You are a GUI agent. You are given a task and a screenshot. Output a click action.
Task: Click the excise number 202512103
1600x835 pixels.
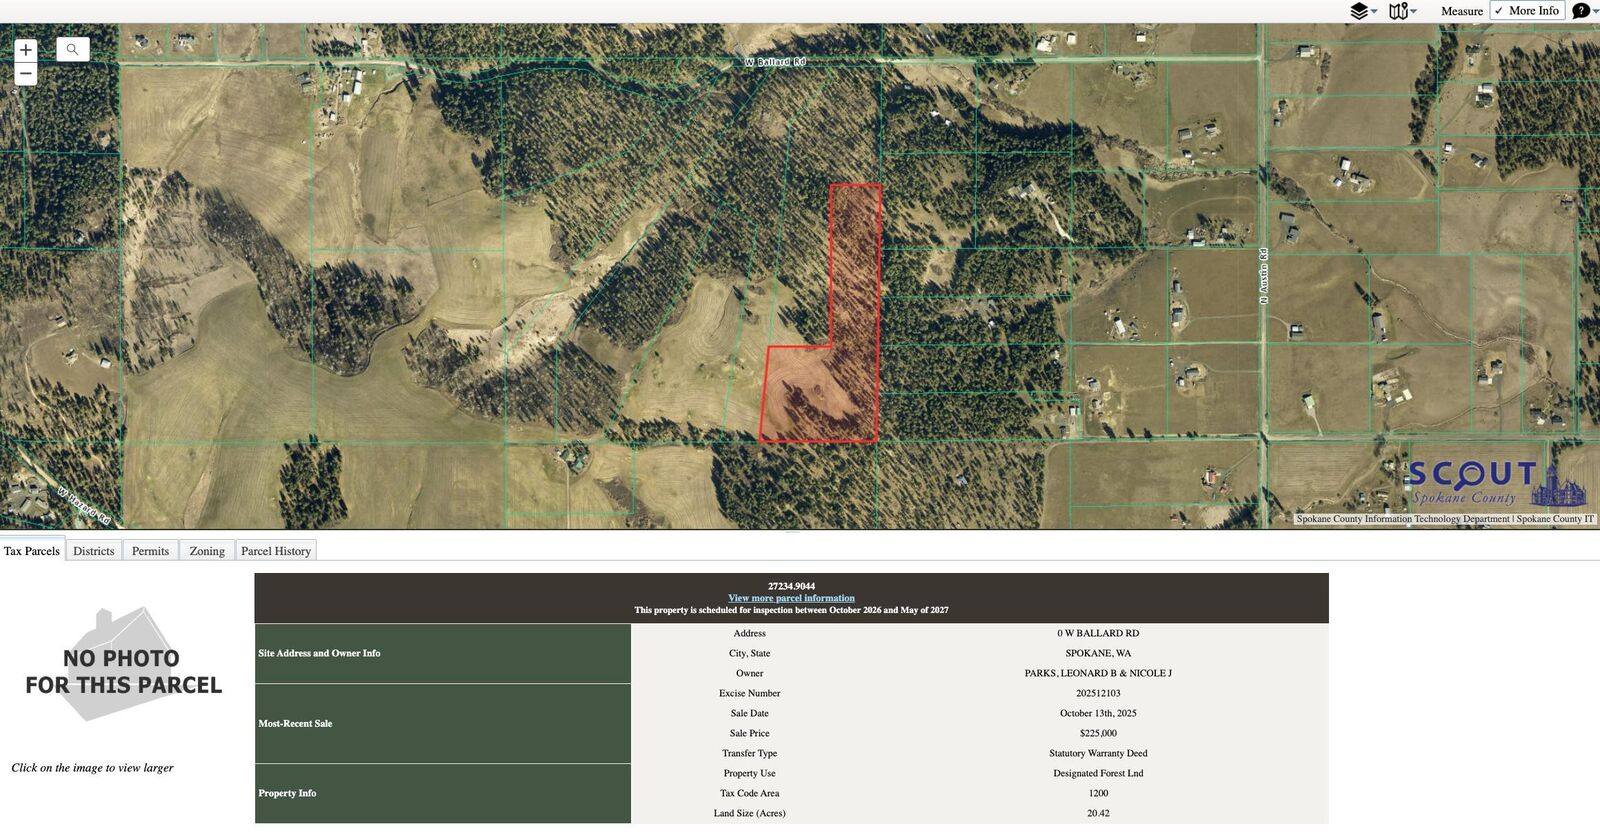[x=1098, y=693]
